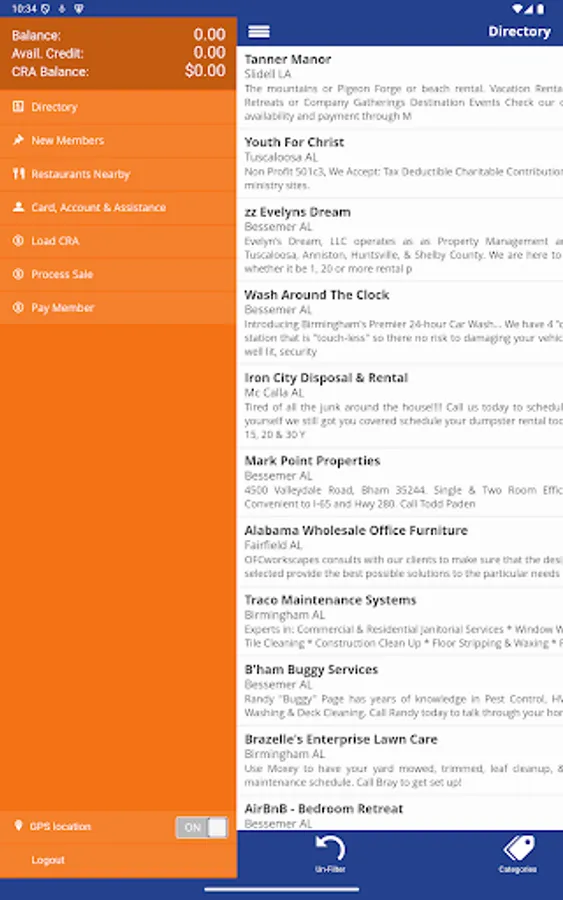Open Mark Point Properties listing
This screenshot has width=563, height=900.
pos(400,482)
